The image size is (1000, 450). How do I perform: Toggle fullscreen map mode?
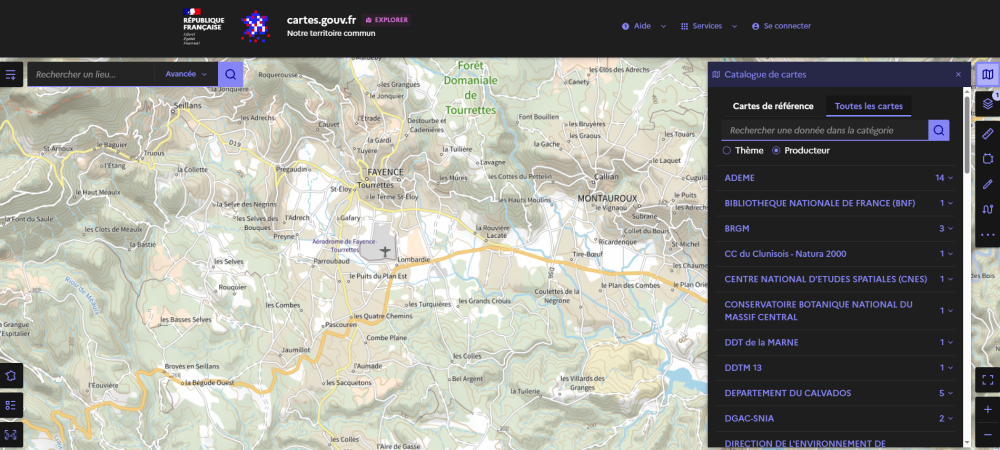987,380
